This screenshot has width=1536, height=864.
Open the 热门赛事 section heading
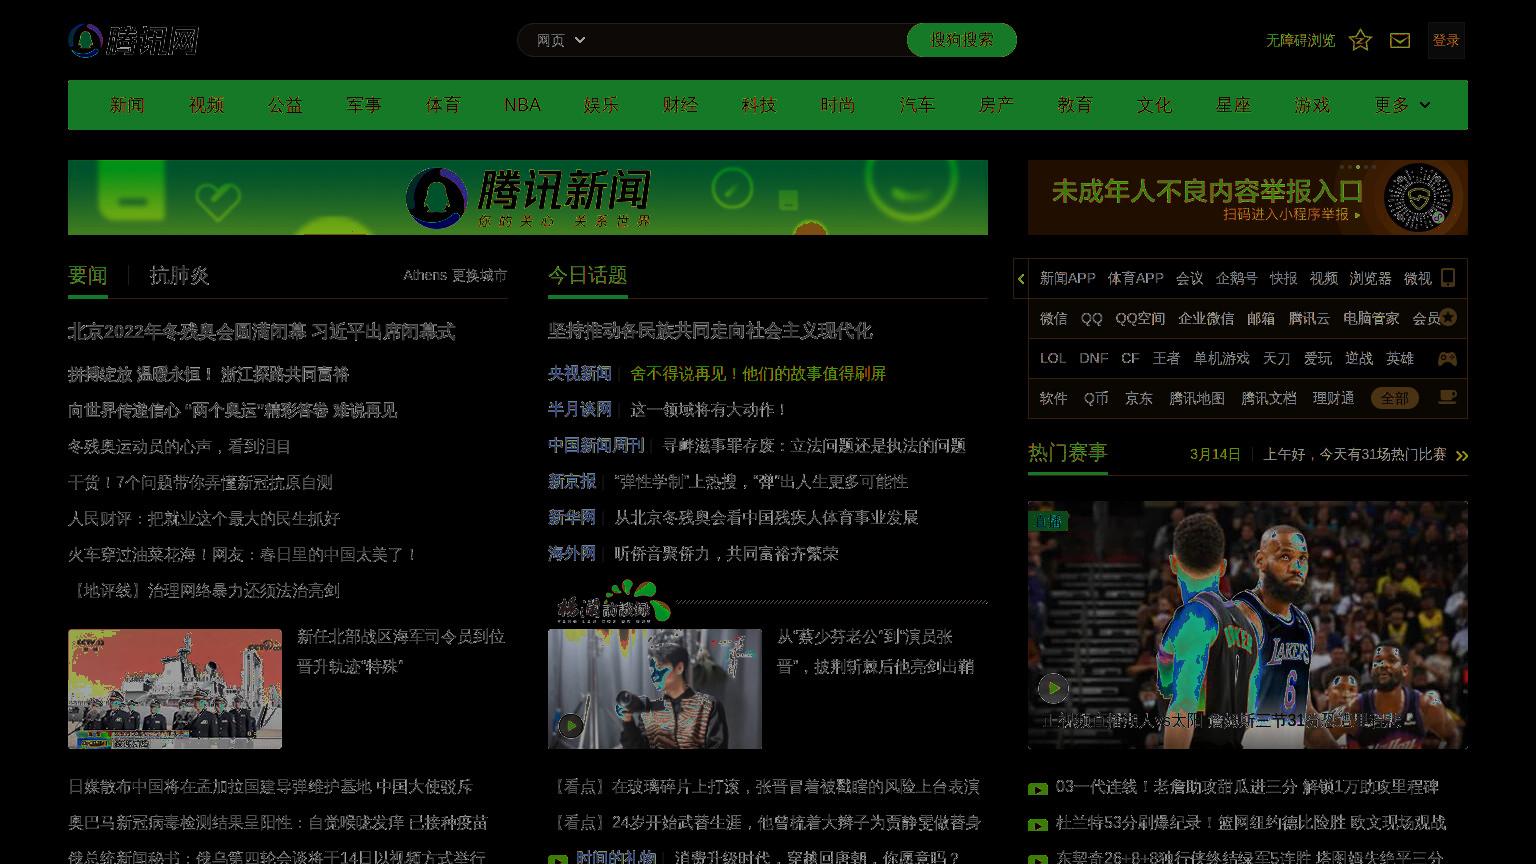pos(1068,453)
